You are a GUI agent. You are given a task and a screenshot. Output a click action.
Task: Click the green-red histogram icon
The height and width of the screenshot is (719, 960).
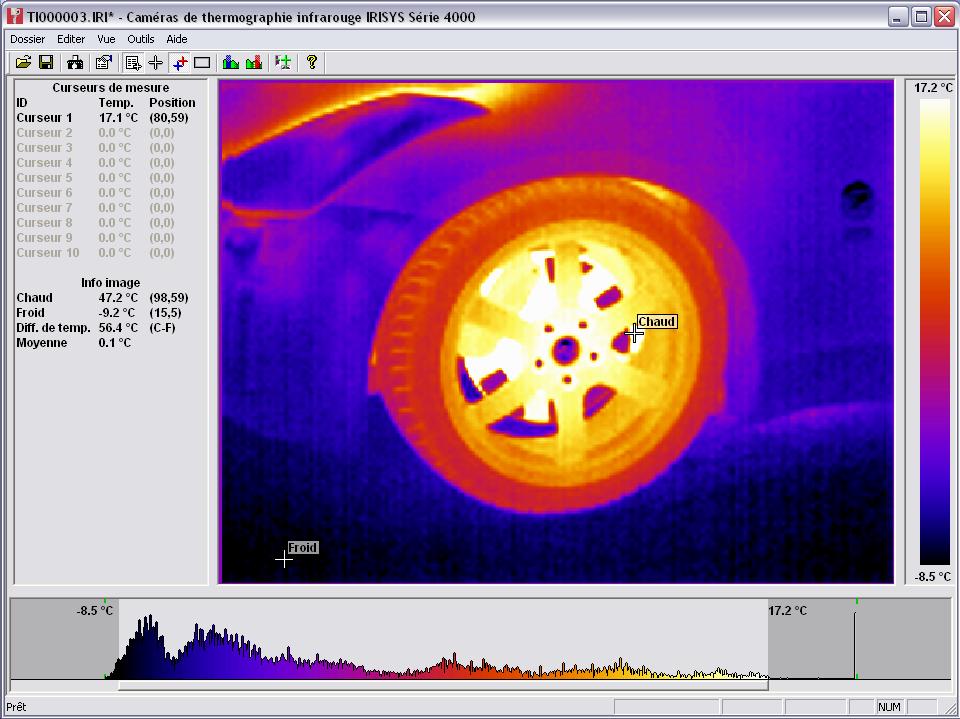(254, 62)
